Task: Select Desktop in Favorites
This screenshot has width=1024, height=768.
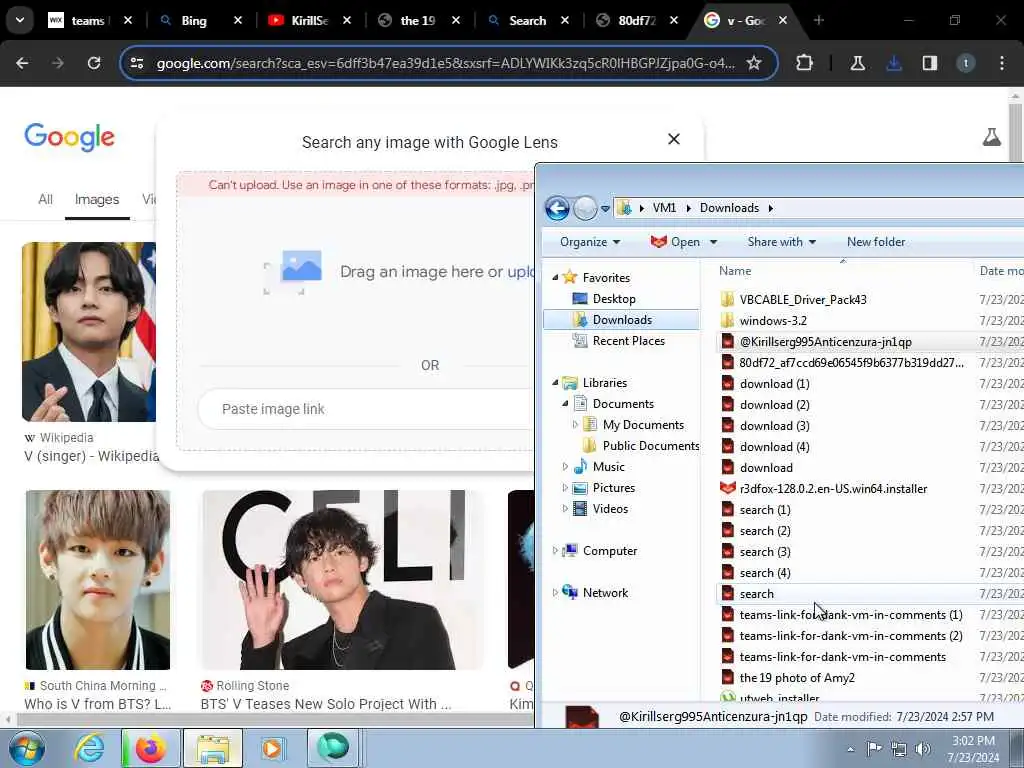Action: point(614,299)
